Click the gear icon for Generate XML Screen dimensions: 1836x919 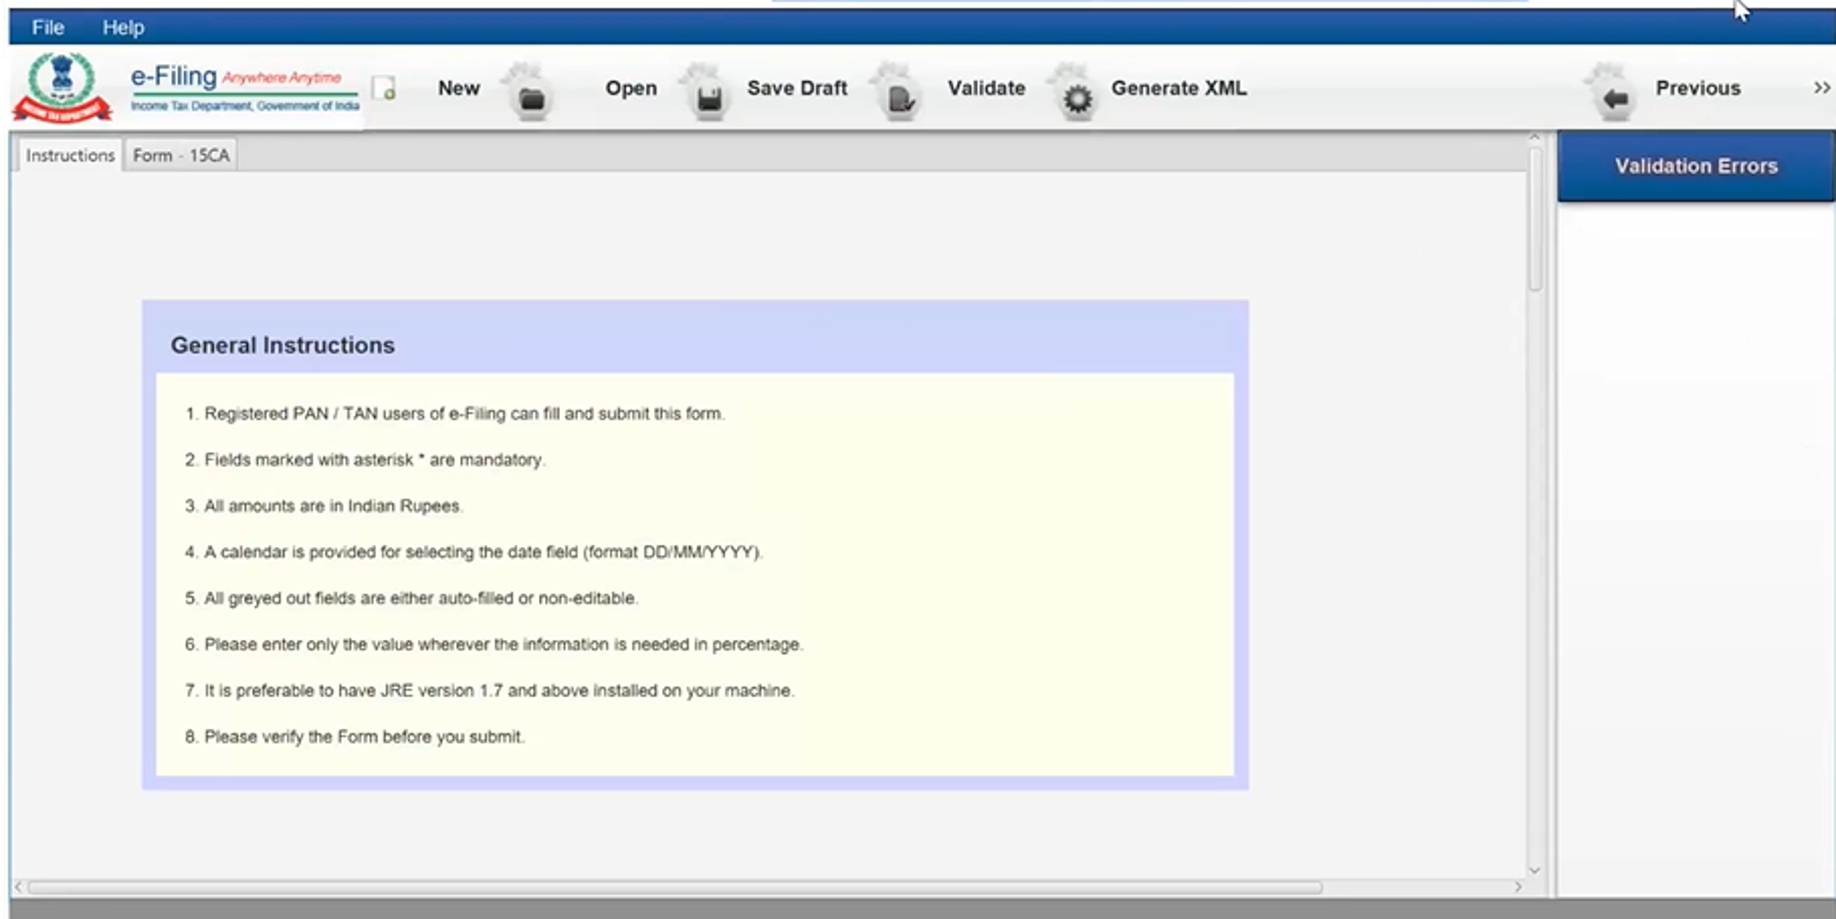[1077, 98]
